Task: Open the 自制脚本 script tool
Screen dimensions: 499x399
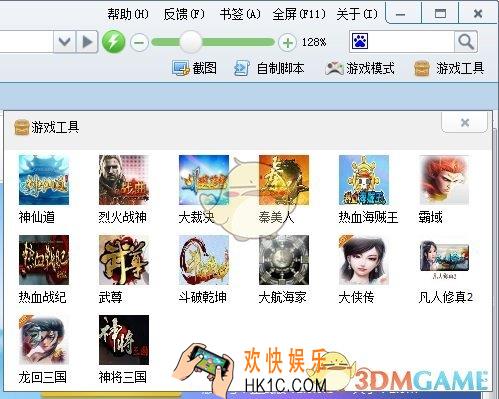Action: pyautogui.click(x=269, y=68)
